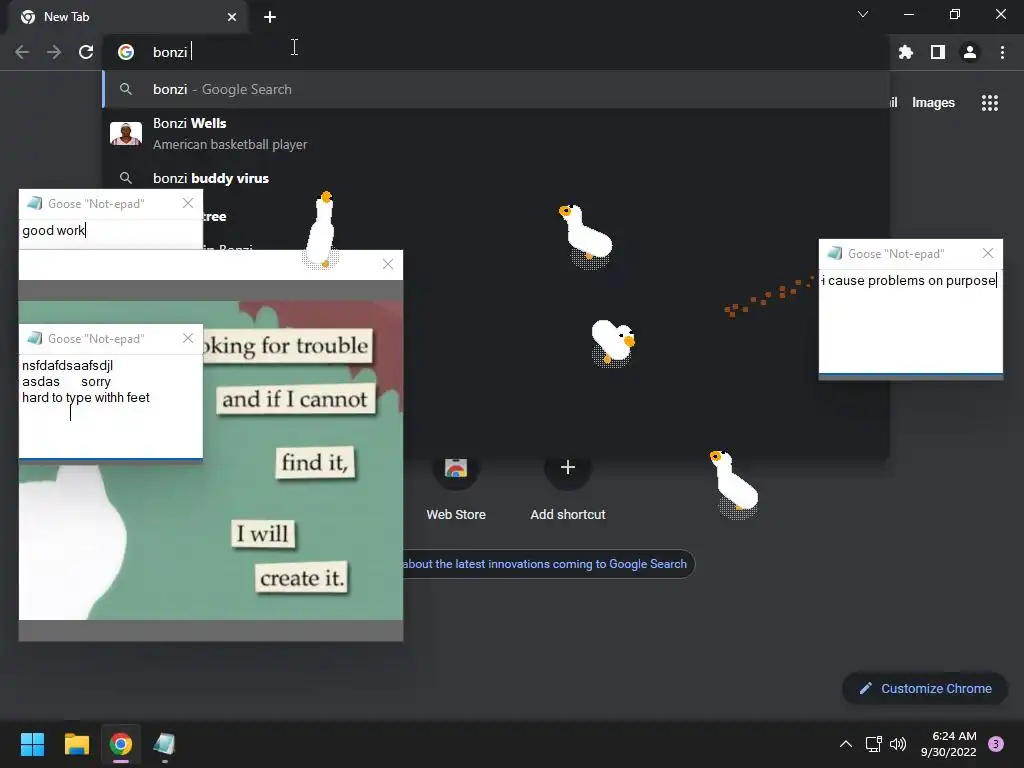Click 'hard to type withh feet' line
1024x768 pixels.
[86, 398]
